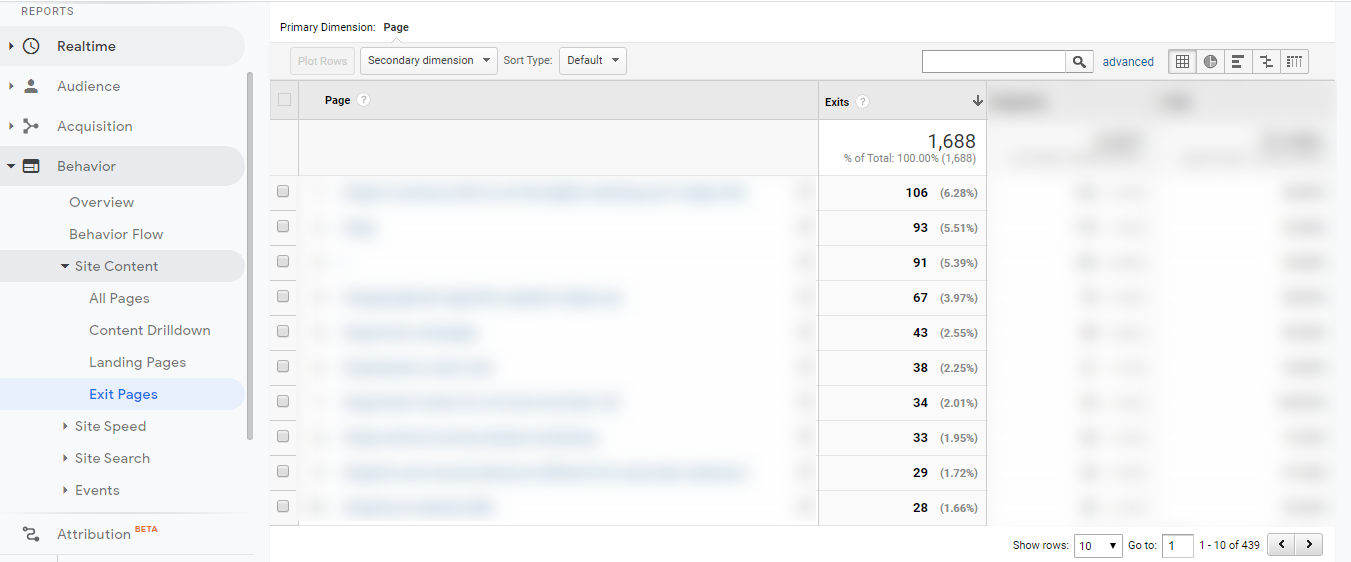
Task: Click the 1,688 total exits value
Action: tap(951, 141)
